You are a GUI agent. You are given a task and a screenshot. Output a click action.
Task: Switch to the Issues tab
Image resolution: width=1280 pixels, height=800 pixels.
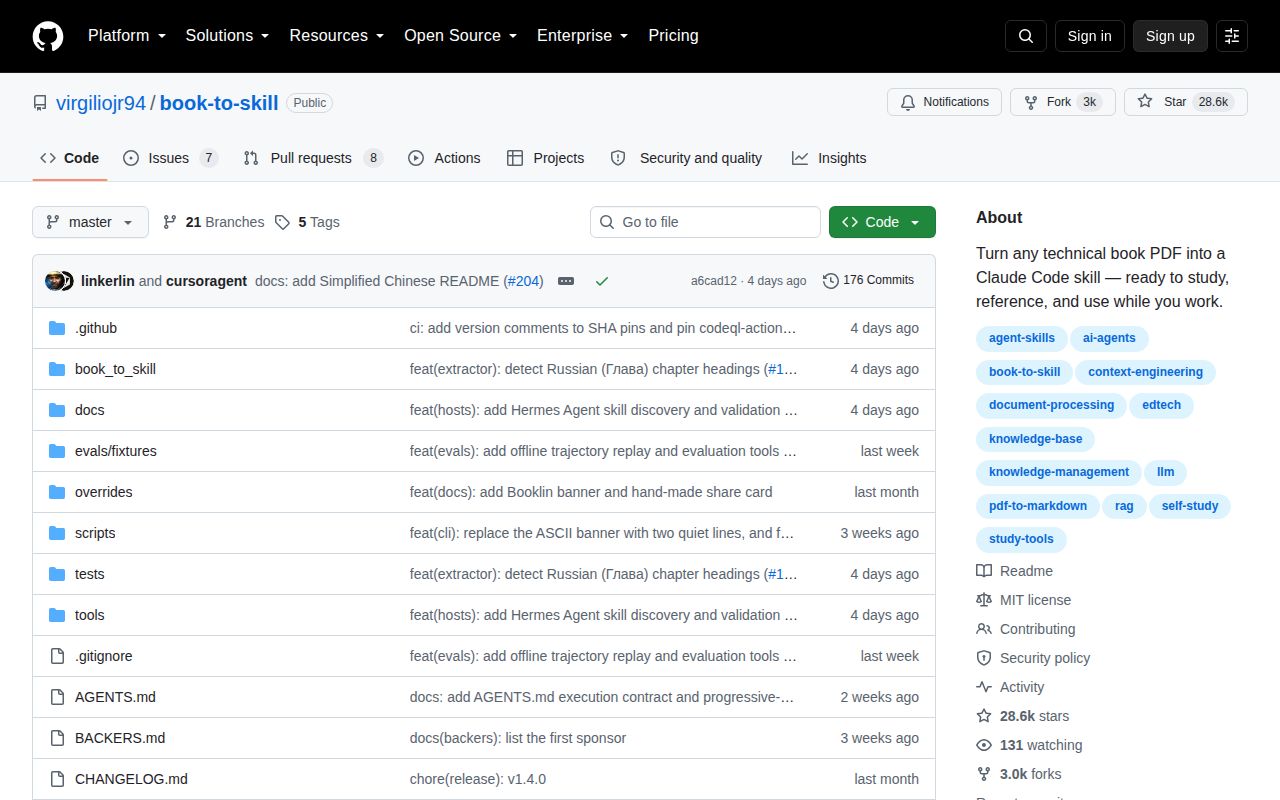[170, 158]
